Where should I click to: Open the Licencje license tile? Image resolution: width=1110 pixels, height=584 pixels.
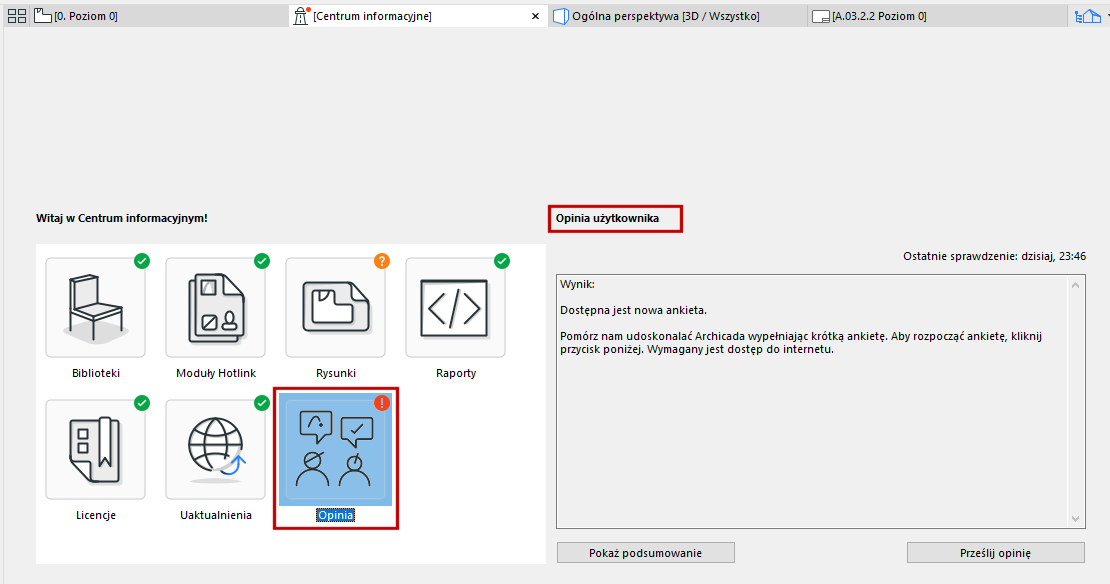tap(96, 450)
